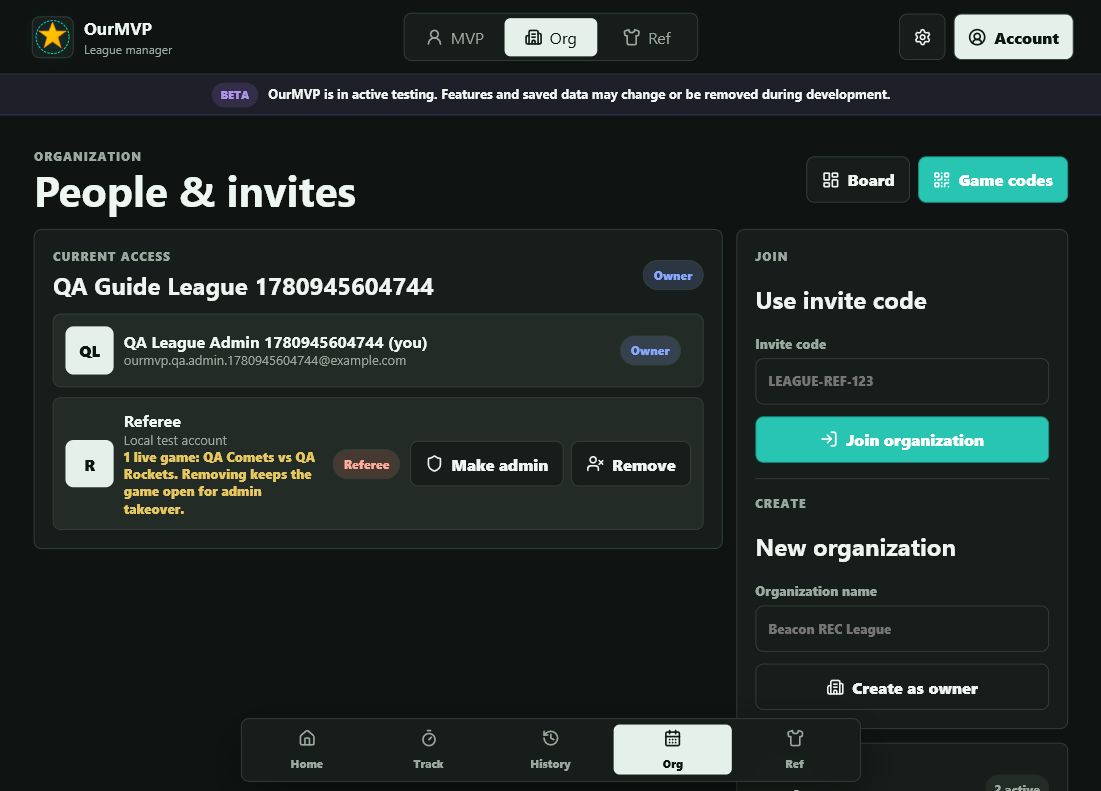1101x791 pixels.
Task: Click the arrow icon in Join organization
Action: pyautogui.click(x=829, y=439)
